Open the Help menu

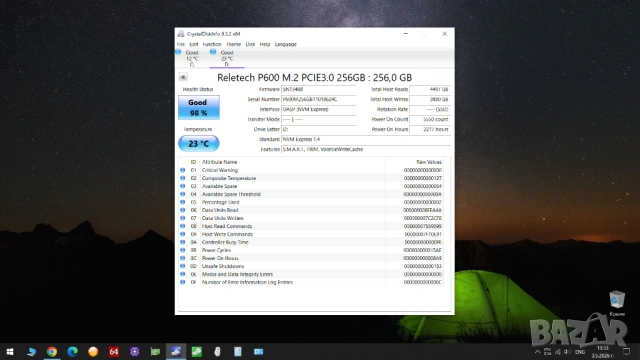pyautogui.click(x=265, y=44)
